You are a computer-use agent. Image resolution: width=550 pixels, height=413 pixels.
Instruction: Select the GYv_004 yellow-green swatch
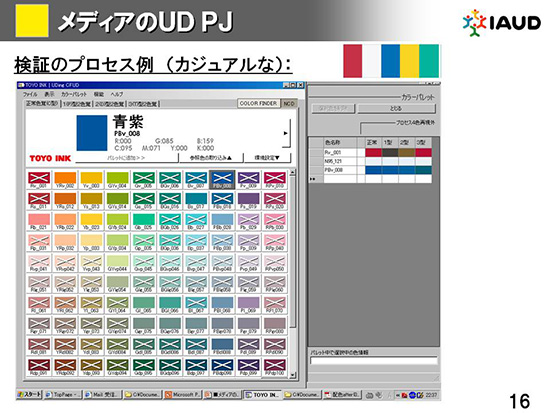pyautogui.click(x=118, y=180)
